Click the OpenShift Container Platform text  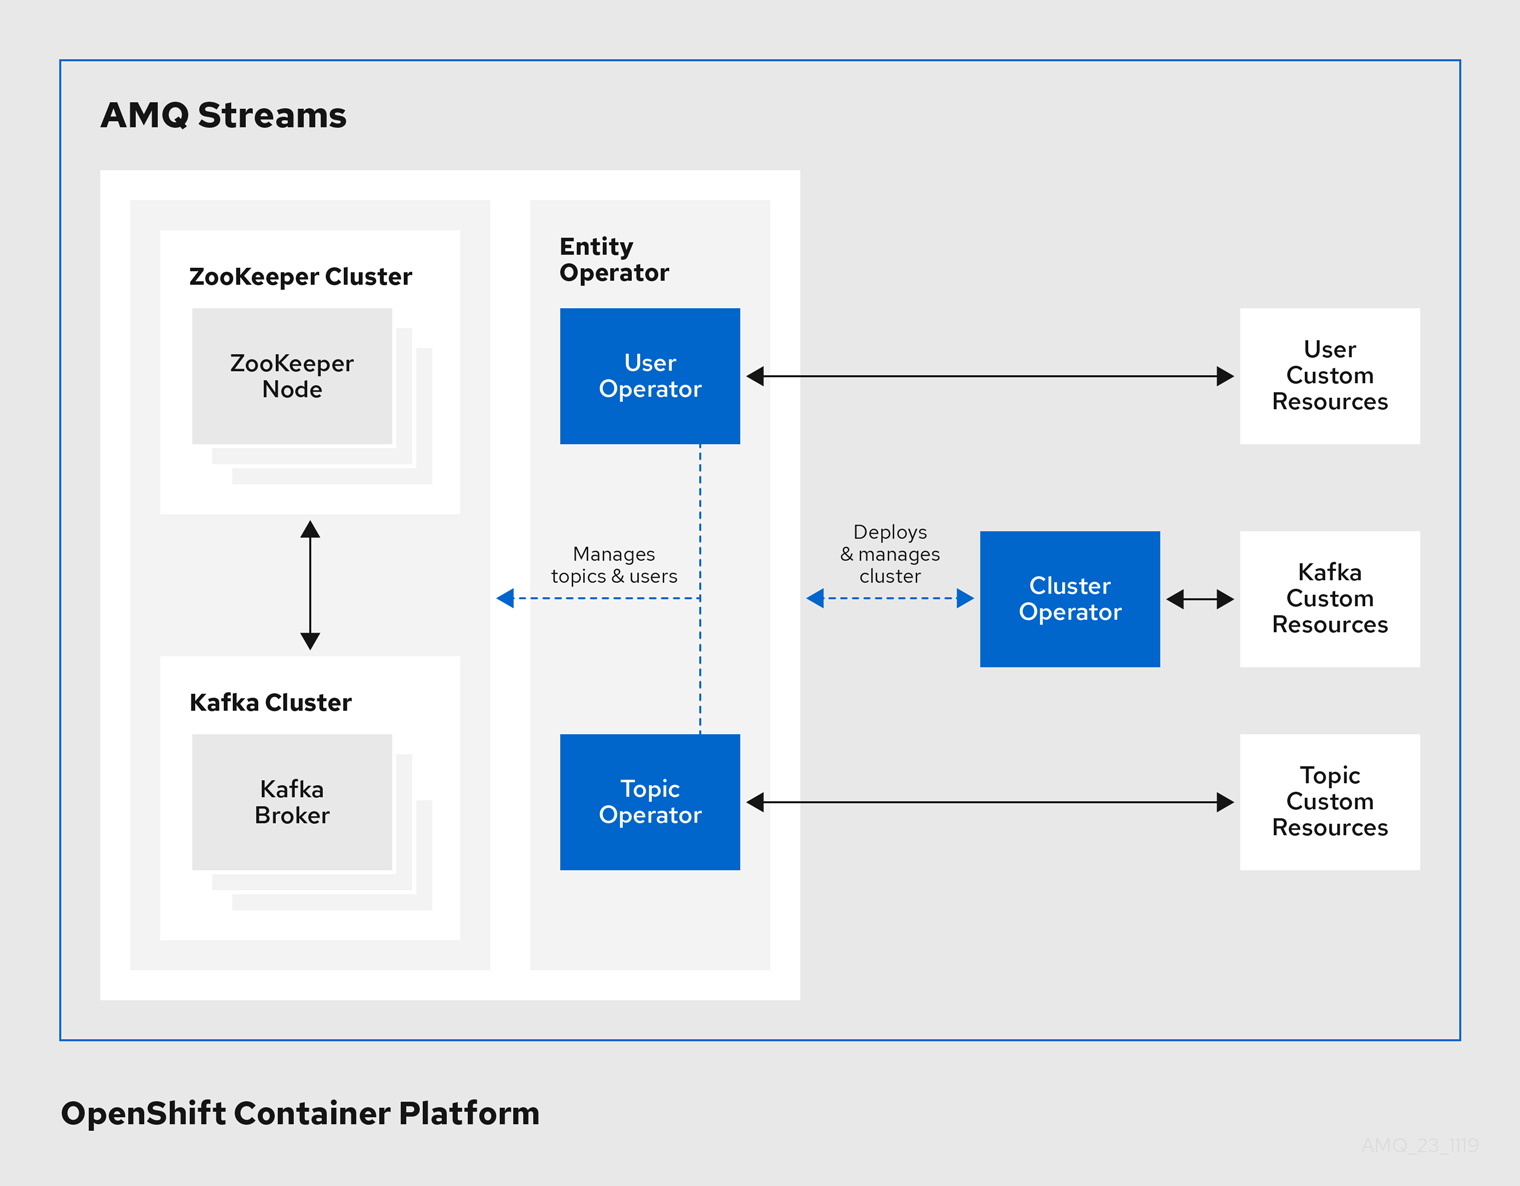click(x=300, y=1113)
